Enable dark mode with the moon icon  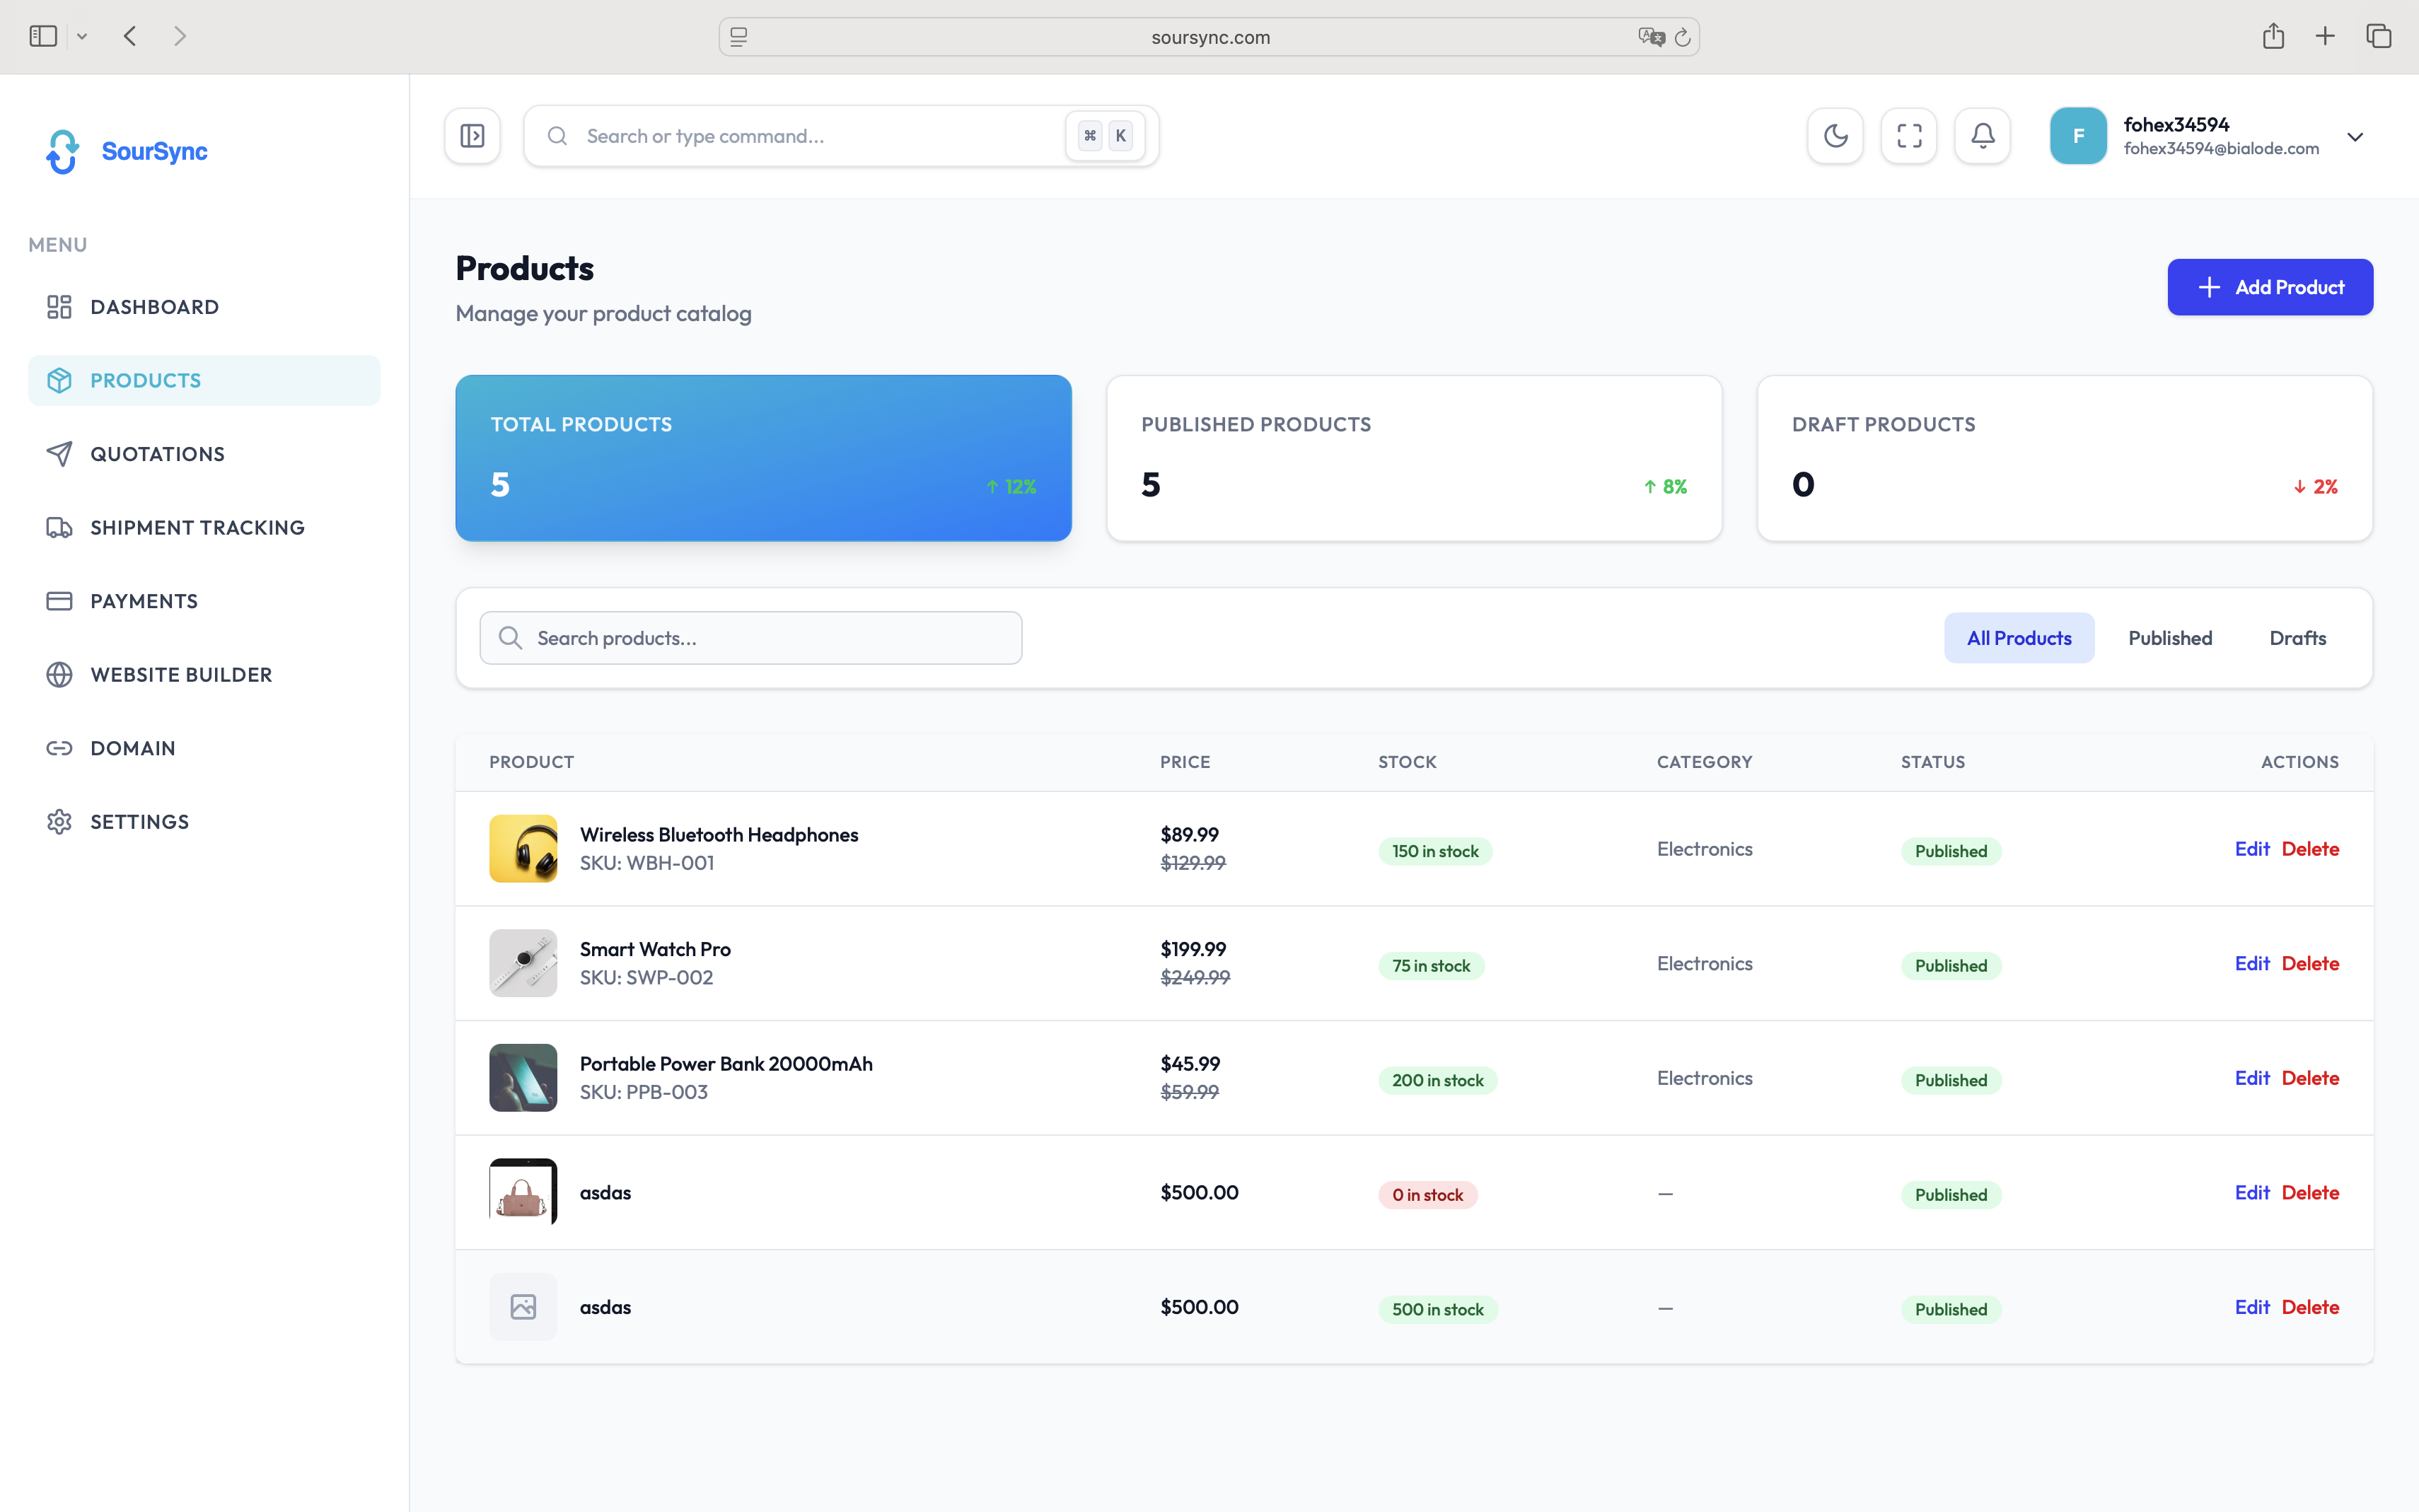coord(1835,135)
